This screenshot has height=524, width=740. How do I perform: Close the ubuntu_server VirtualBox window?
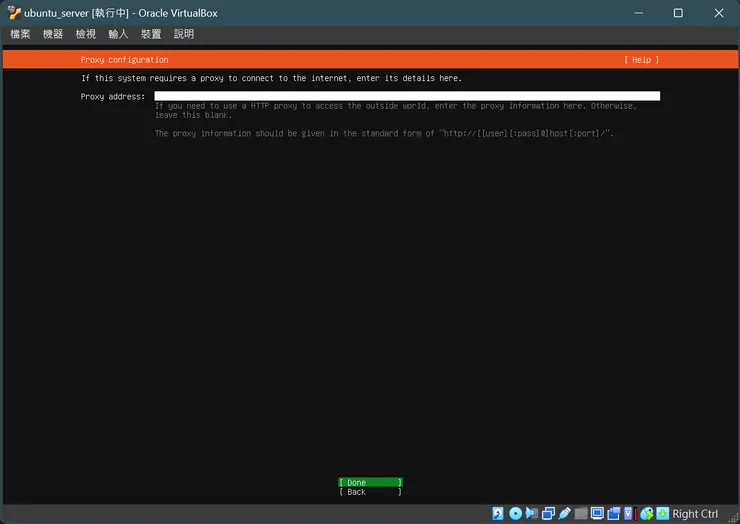point(719,13)
